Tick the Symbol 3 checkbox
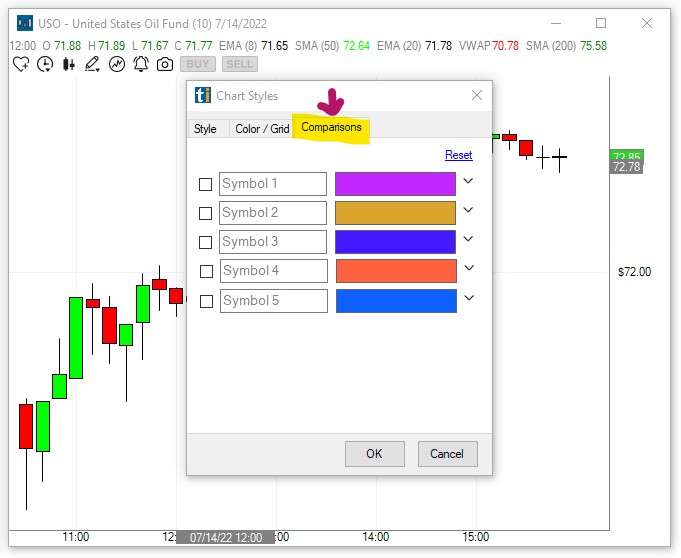The height and width of the screenshot is (558, 681). (x=206, y=242)
